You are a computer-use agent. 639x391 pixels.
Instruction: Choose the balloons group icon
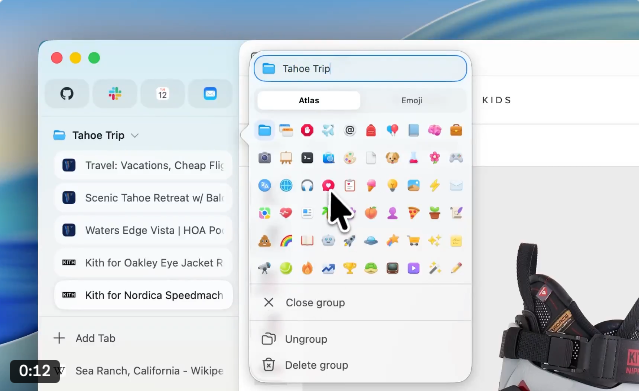tap(392, 130)
